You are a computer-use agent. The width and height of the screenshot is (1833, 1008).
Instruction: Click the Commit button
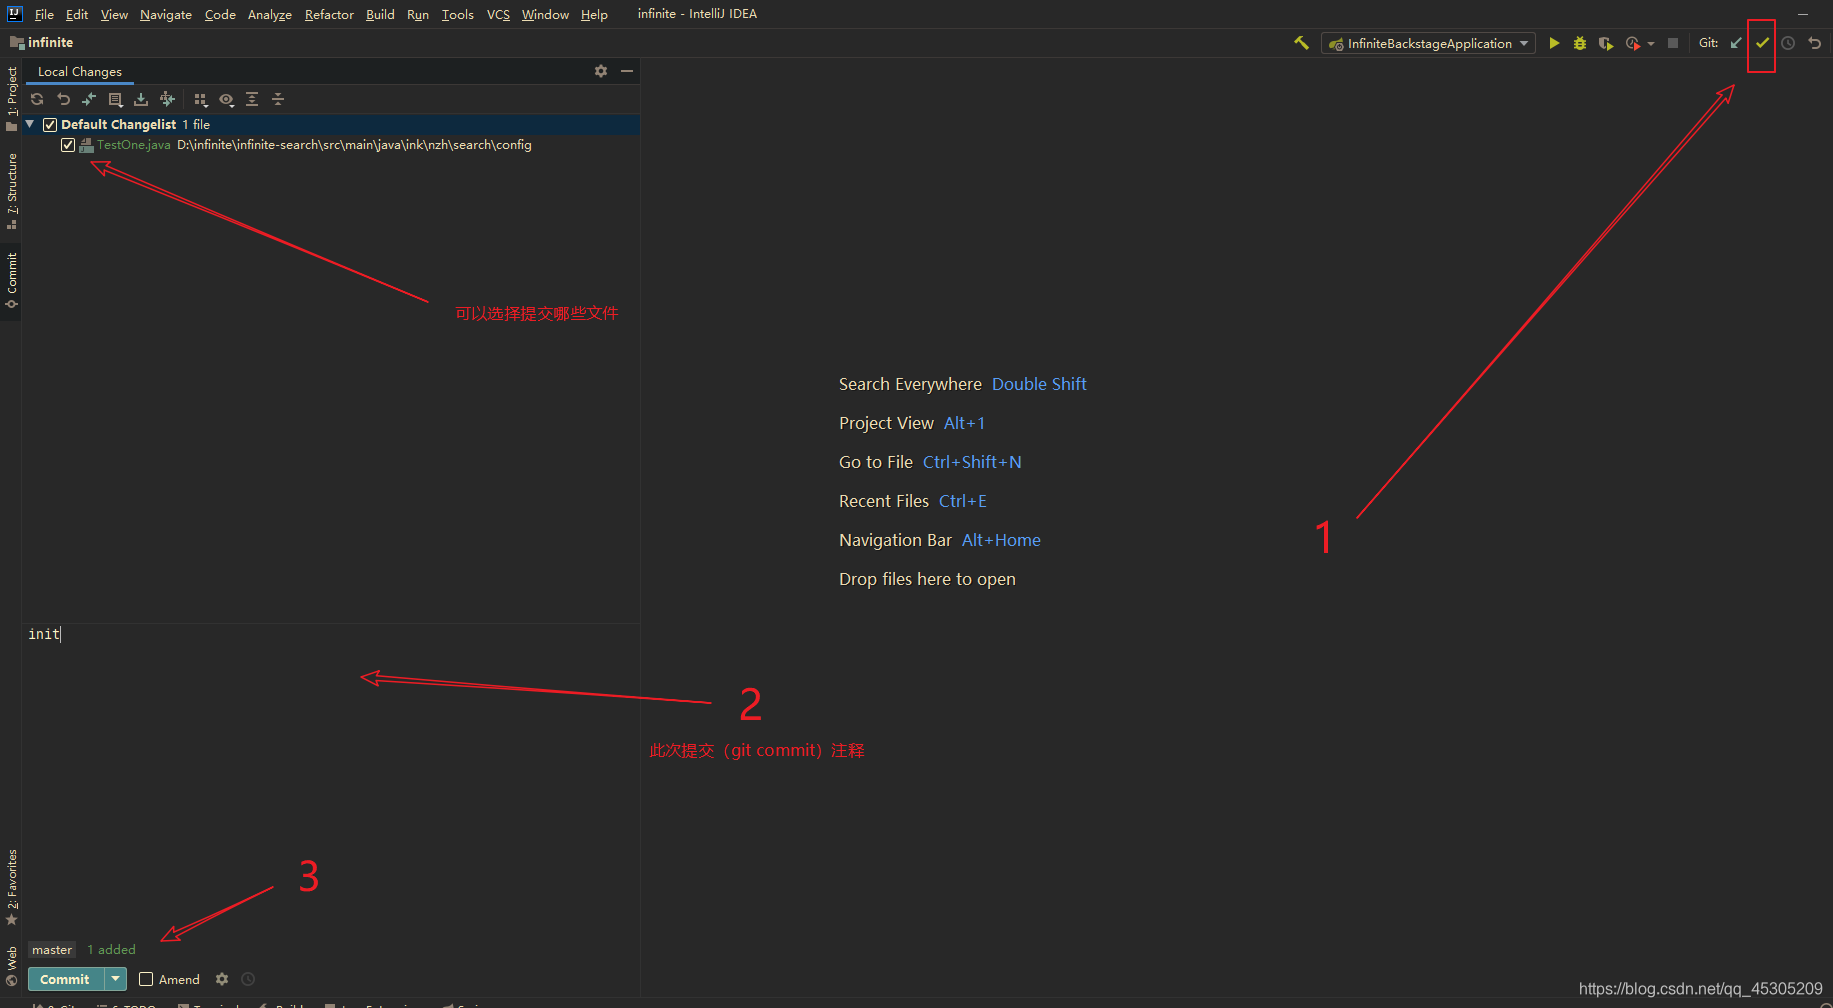click(65, 979)
